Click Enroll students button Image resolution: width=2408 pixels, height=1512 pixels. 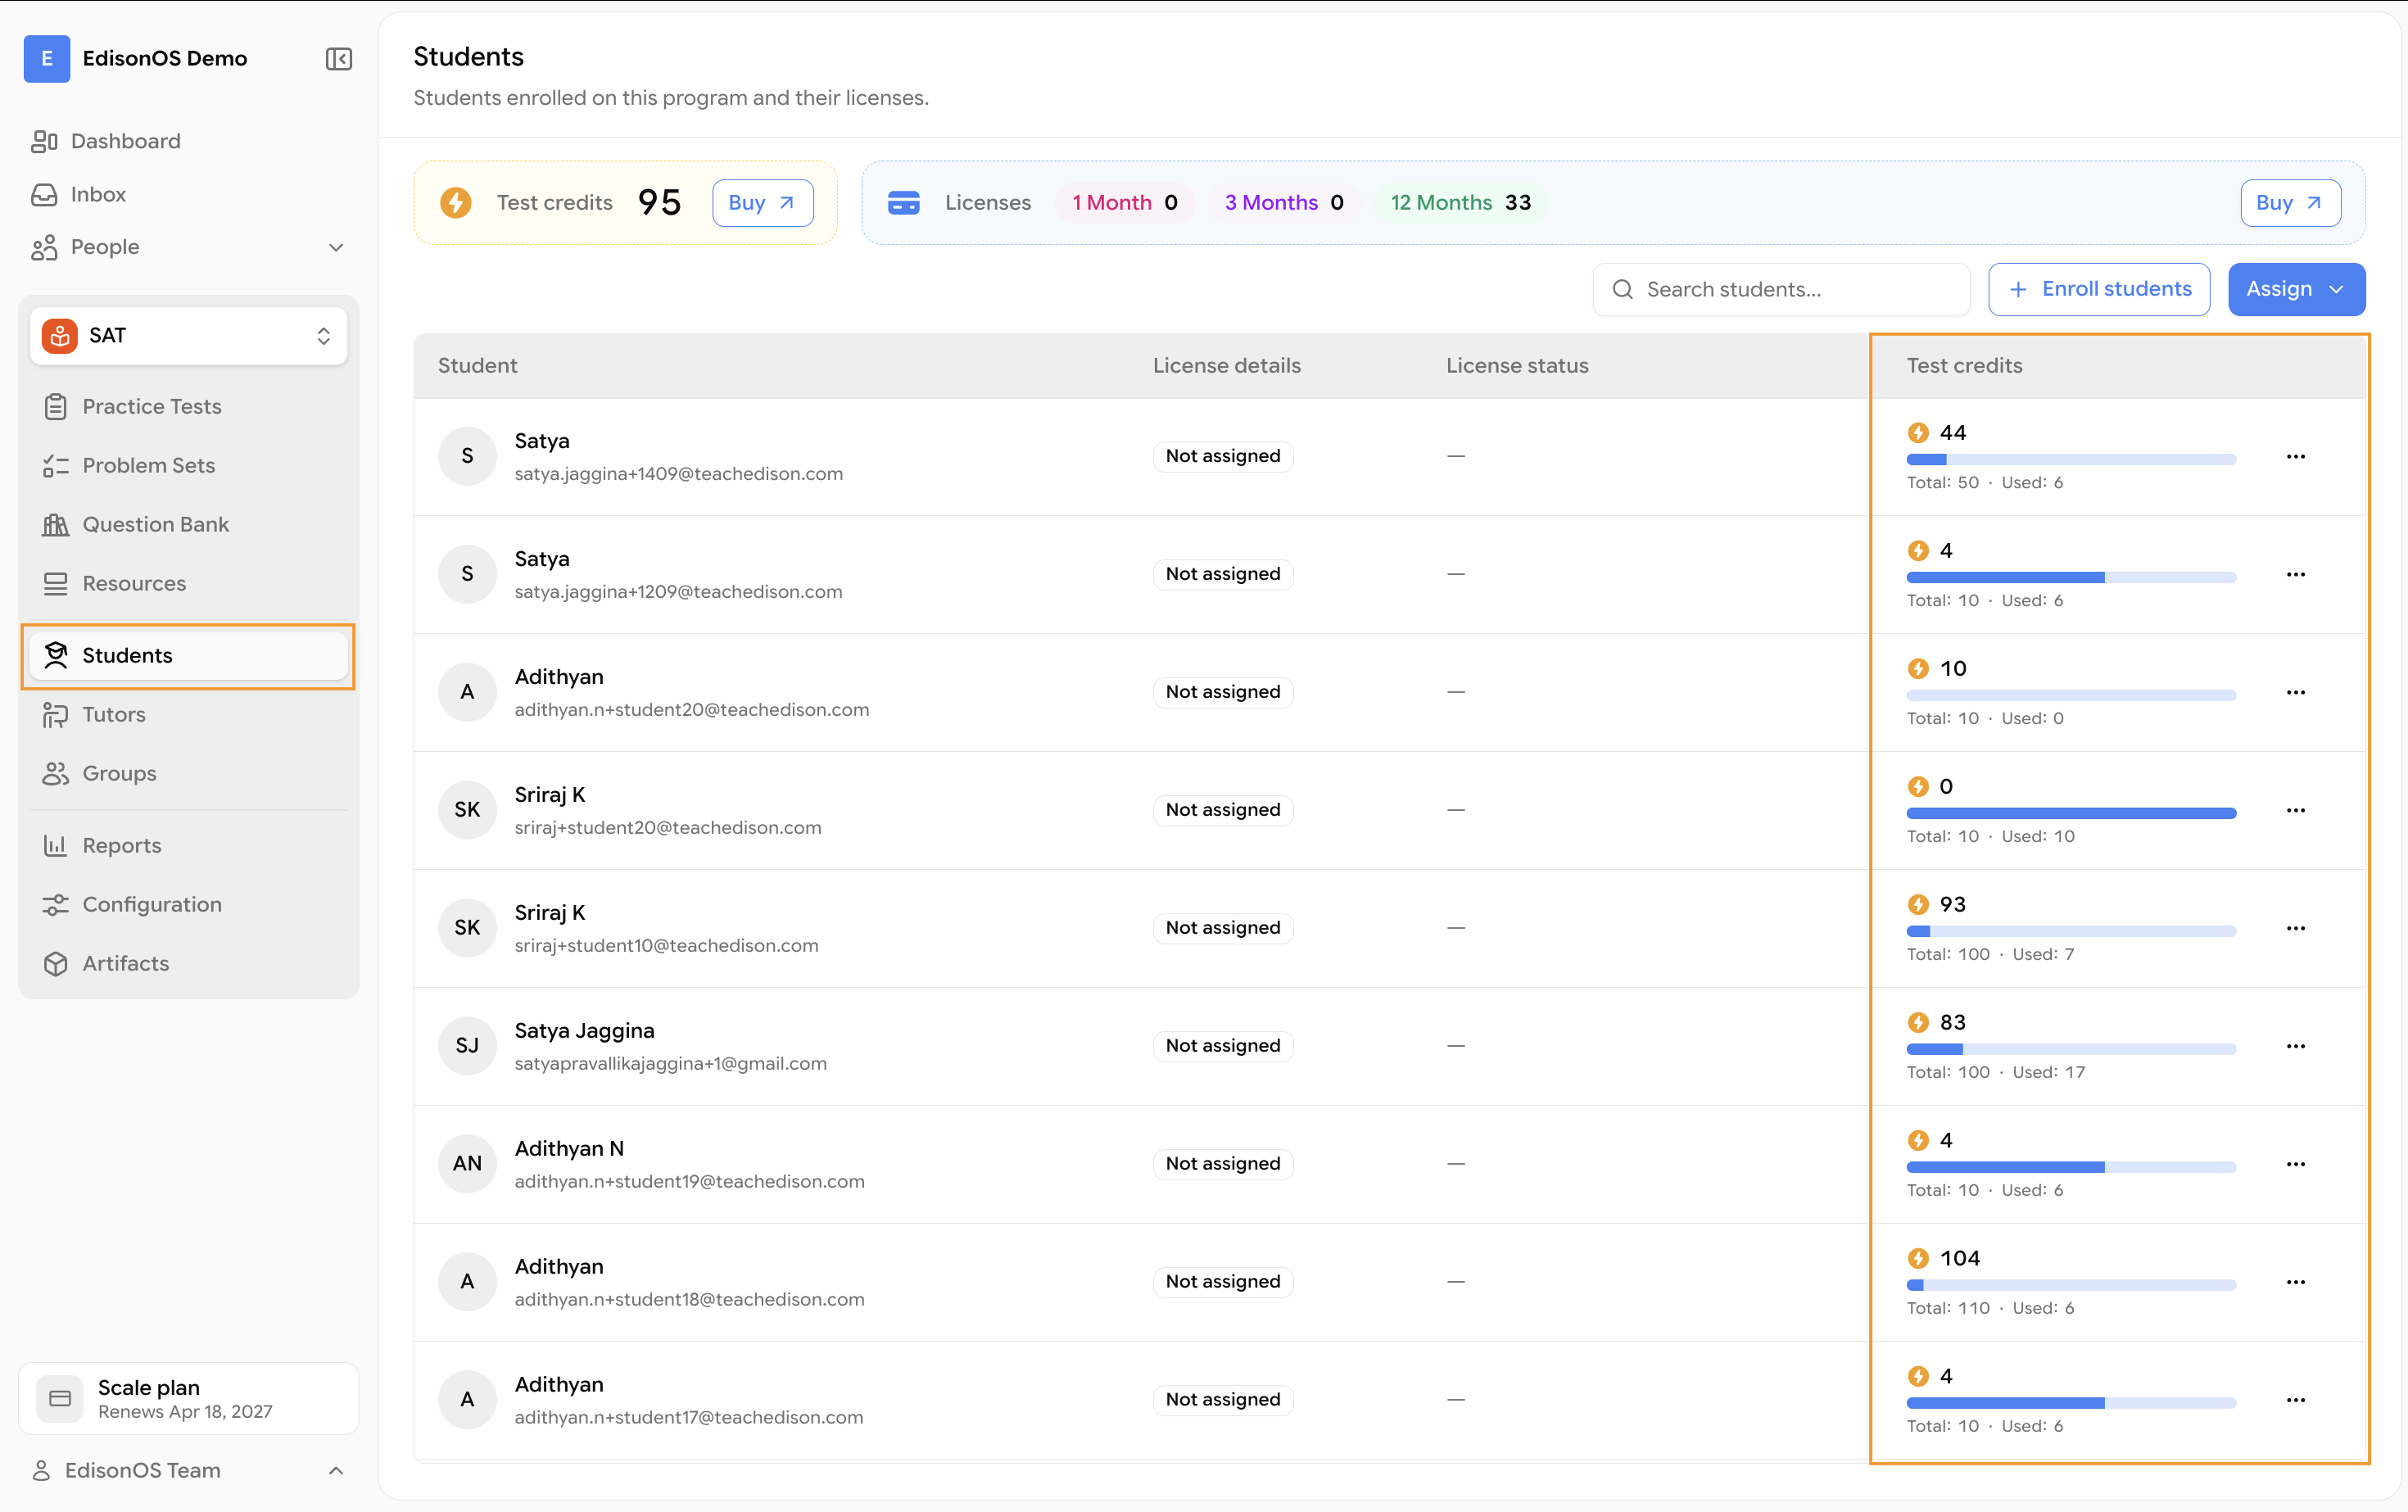(x=2099, y=289)
